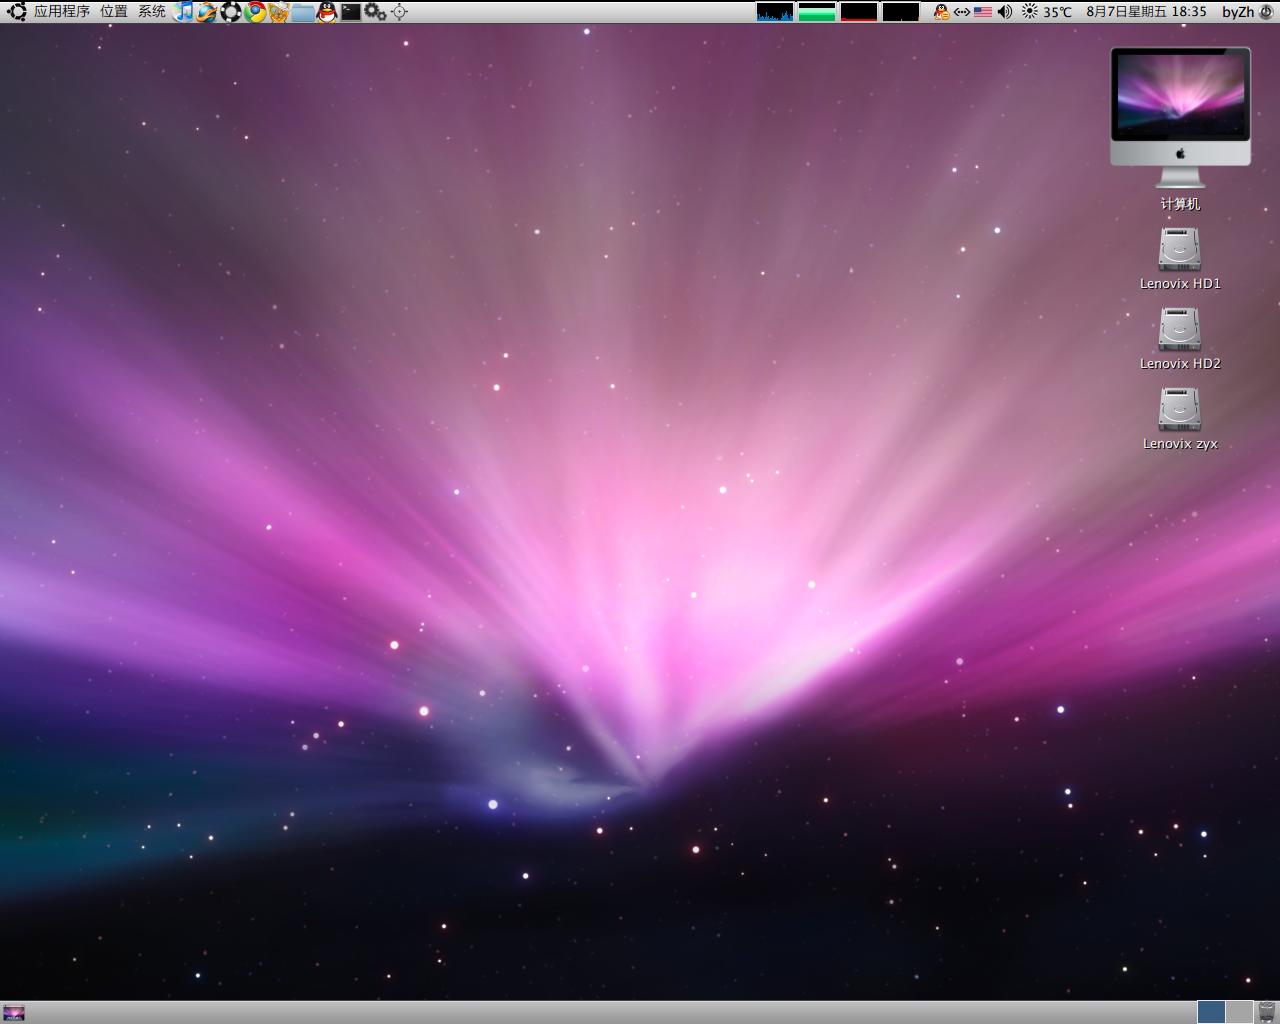Switch to the first blue workspace

tap(1211, 1012)
